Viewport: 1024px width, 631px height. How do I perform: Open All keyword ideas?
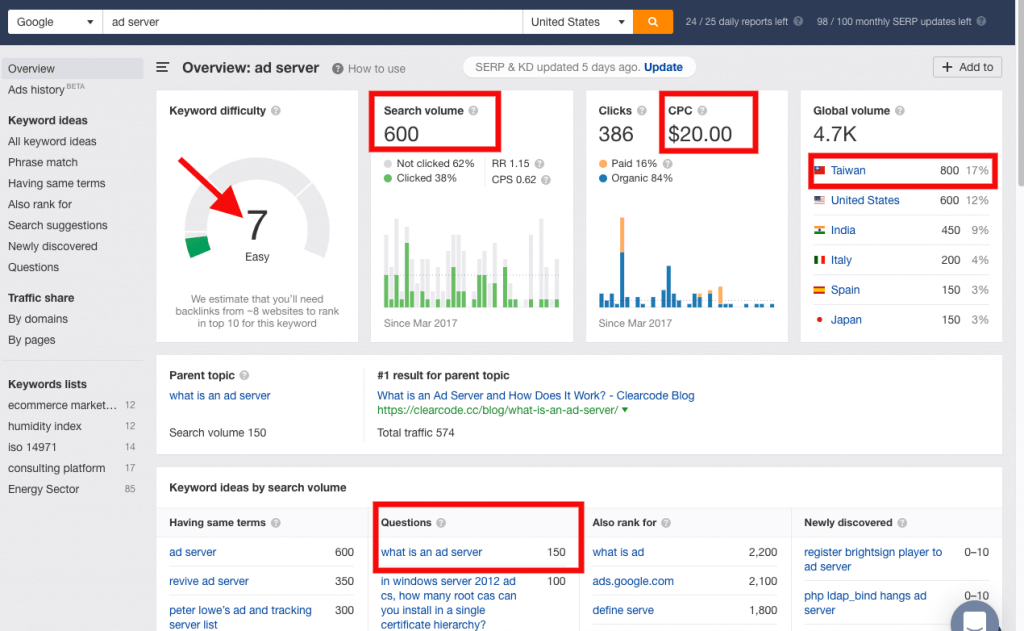pos(52,141)
